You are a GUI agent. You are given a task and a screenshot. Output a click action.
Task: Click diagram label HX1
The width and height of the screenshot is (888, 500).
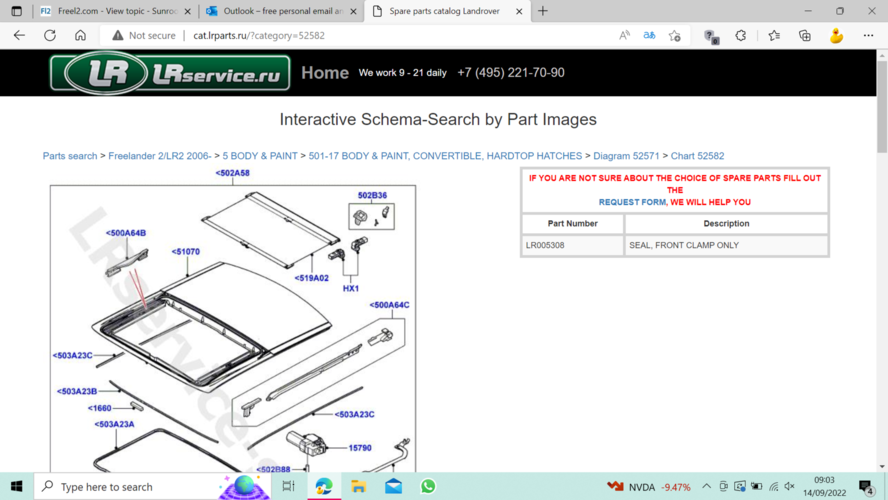point(351,288)
